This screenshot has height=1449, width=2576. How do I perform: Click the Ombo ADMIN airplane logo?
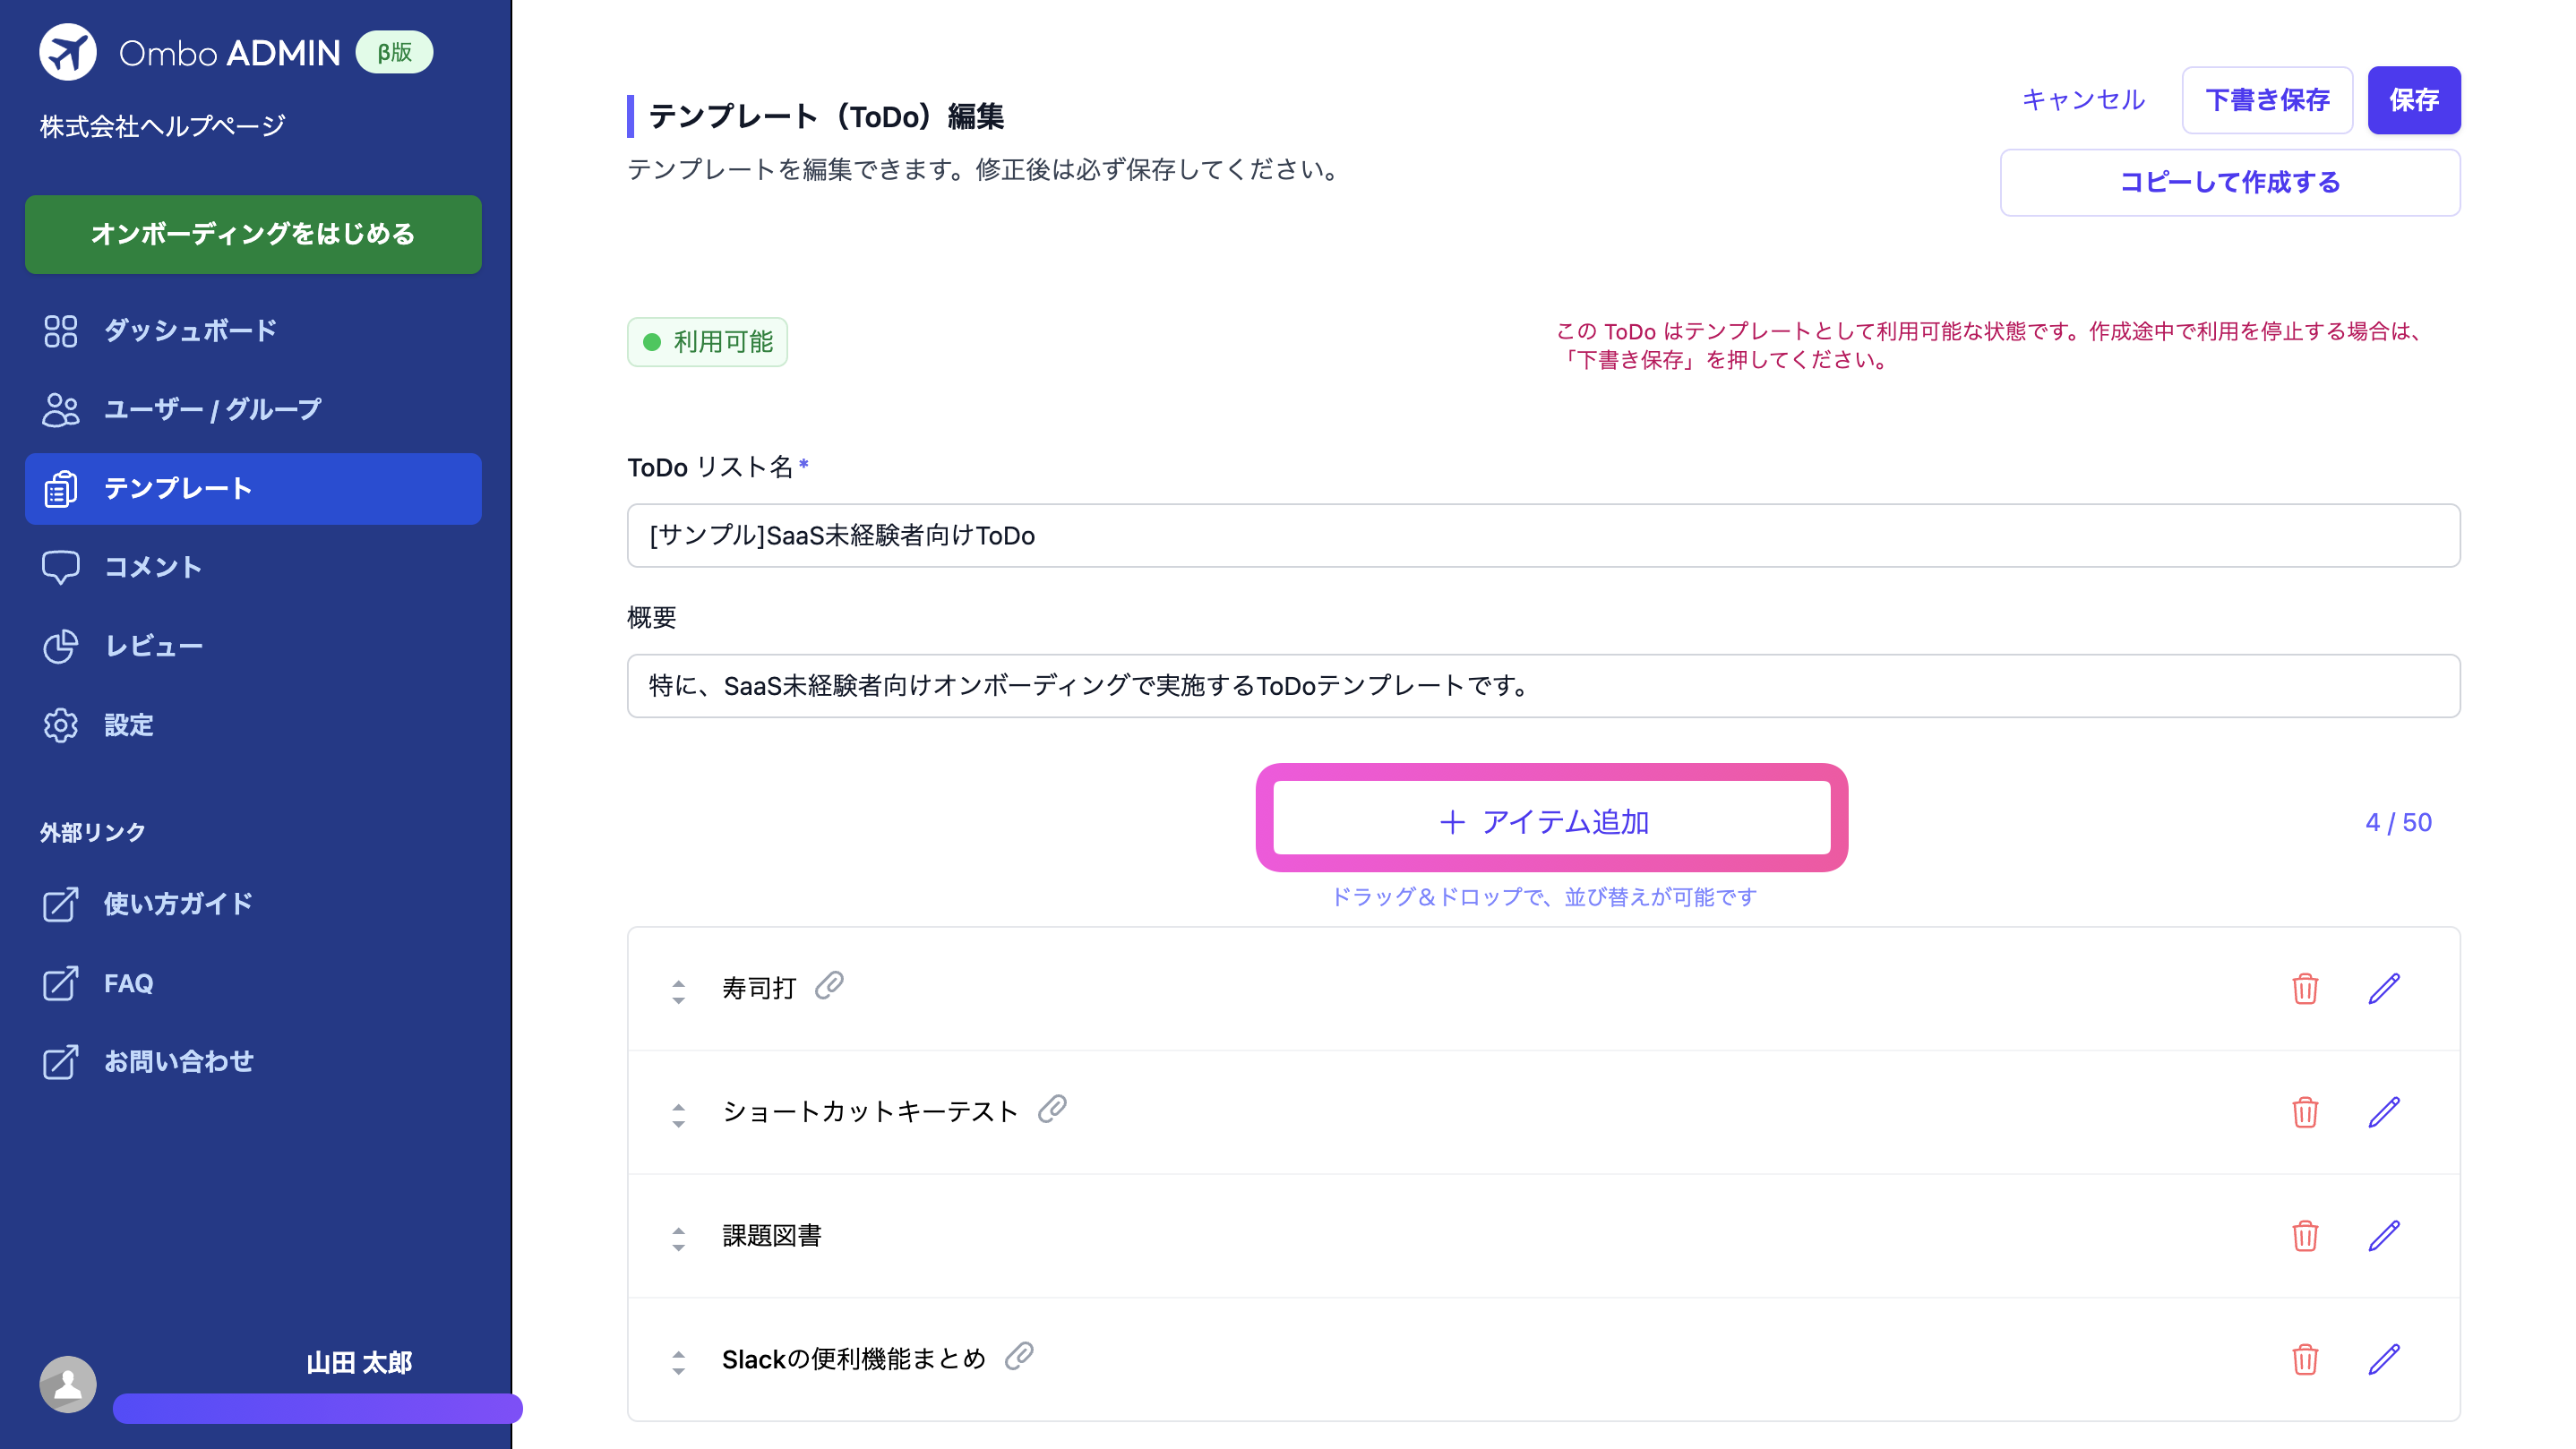[67, 52]
